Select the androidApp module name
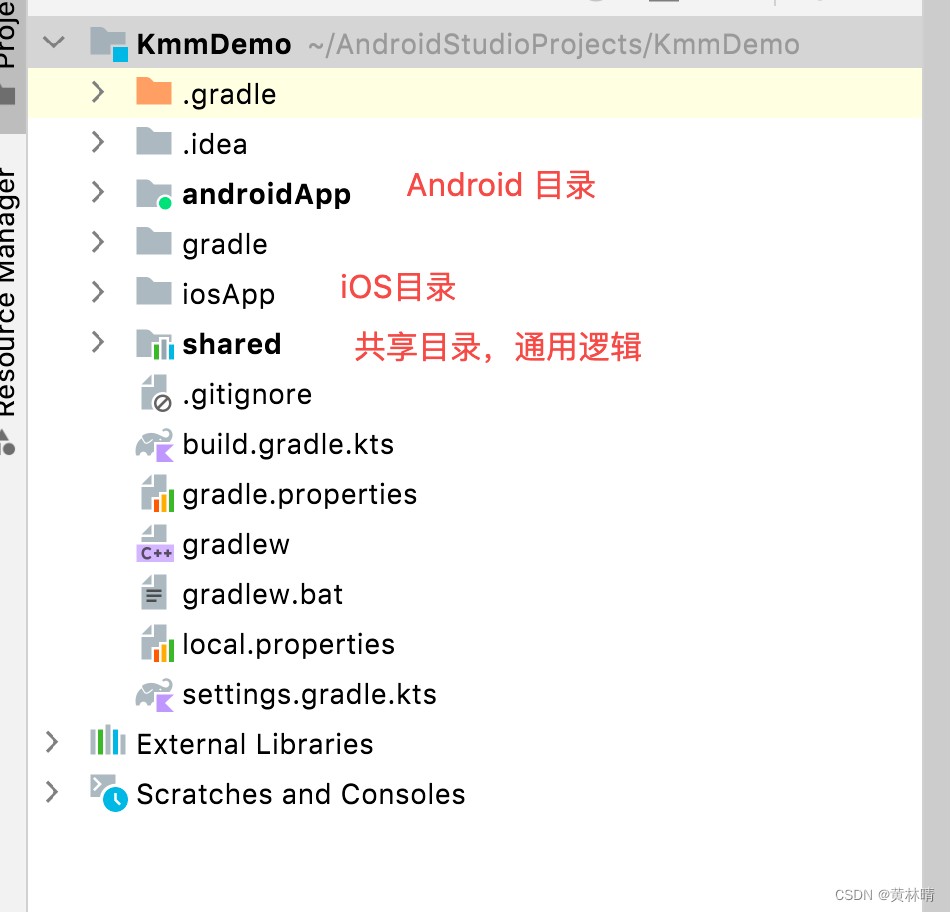The image size is (950, 912). [x=267, y=195]
